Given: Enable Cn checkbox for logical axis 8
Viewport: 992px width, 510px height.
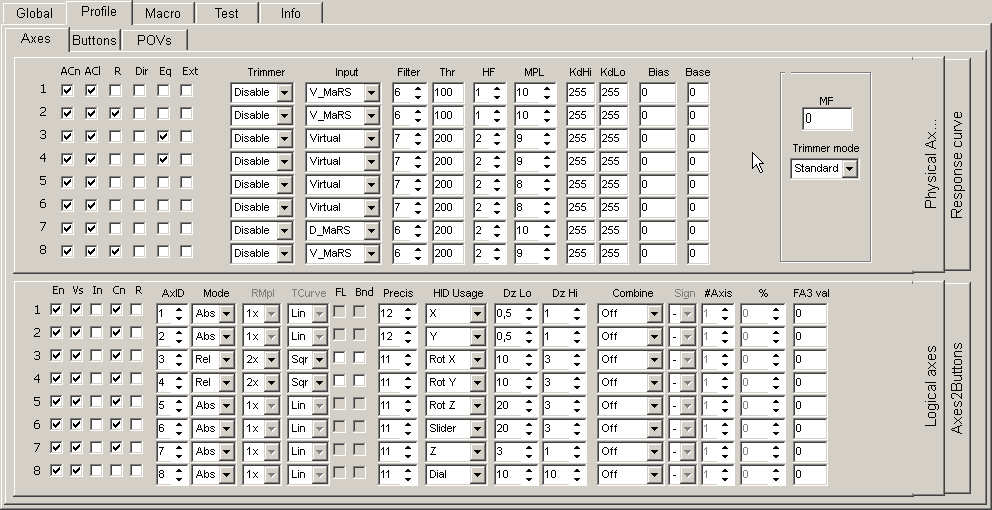Looking at the screenshot, I should click(x=116, y=470).
